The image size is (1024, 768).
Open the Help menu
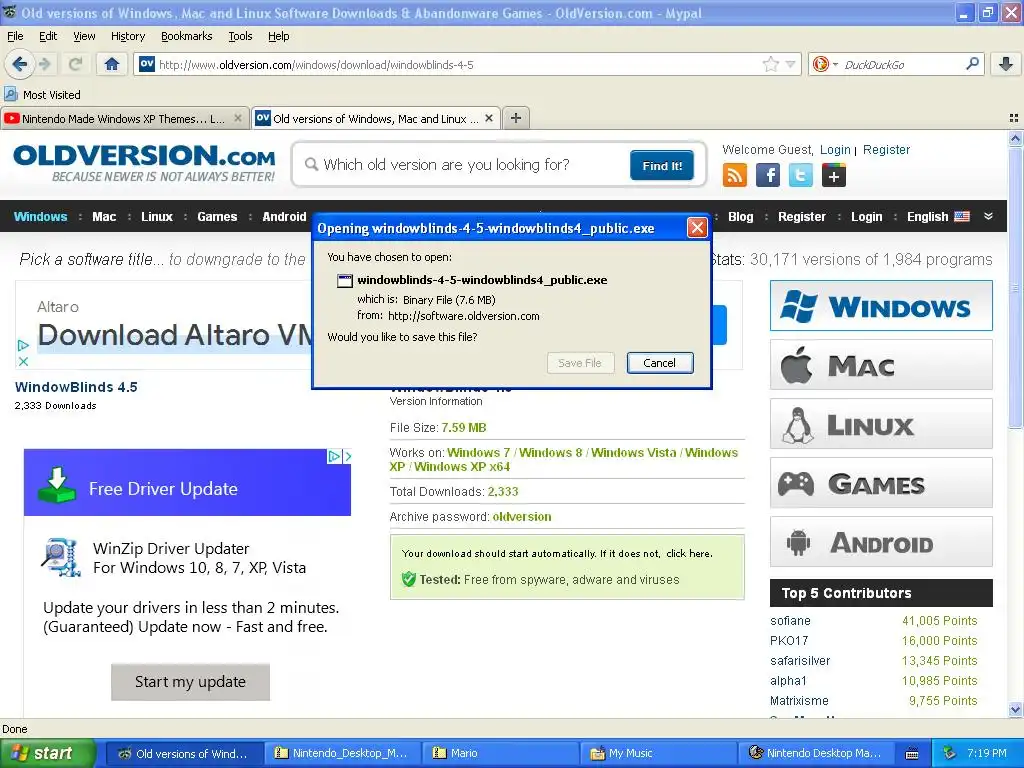(x=279, y=36)
